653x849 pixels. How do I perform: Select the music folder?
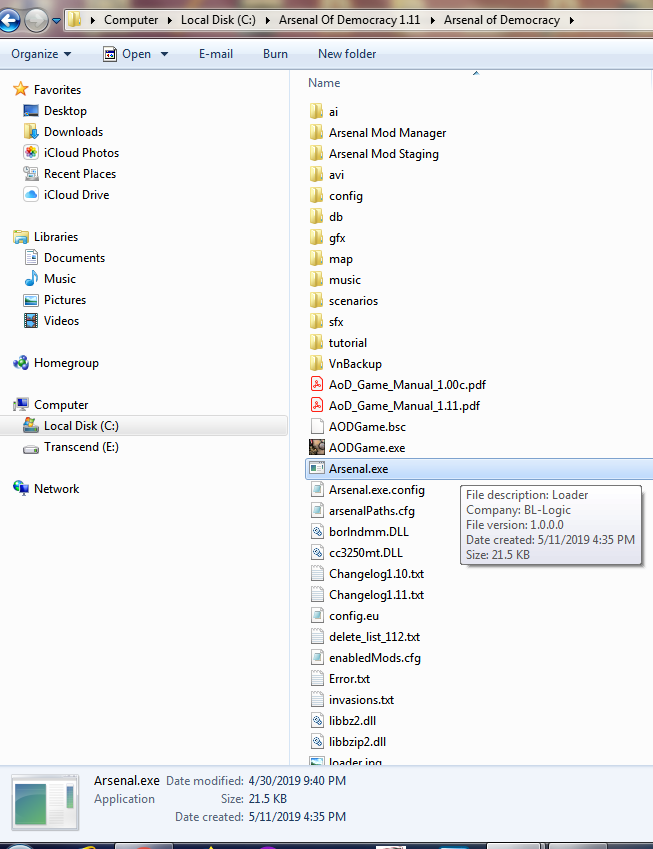coord(335,280)
